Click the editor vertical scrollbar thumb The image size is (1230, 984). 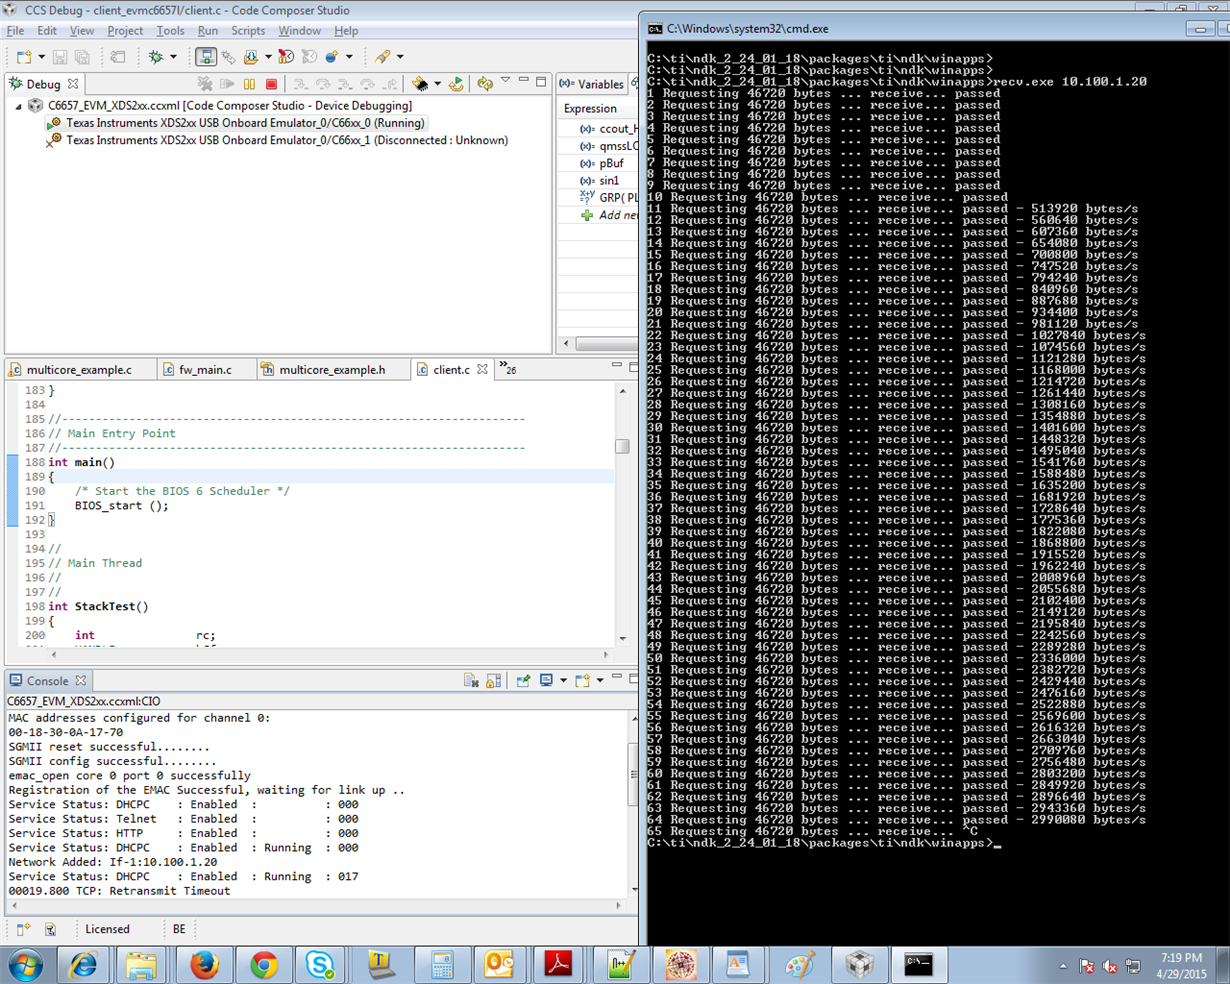pos(622,446)
